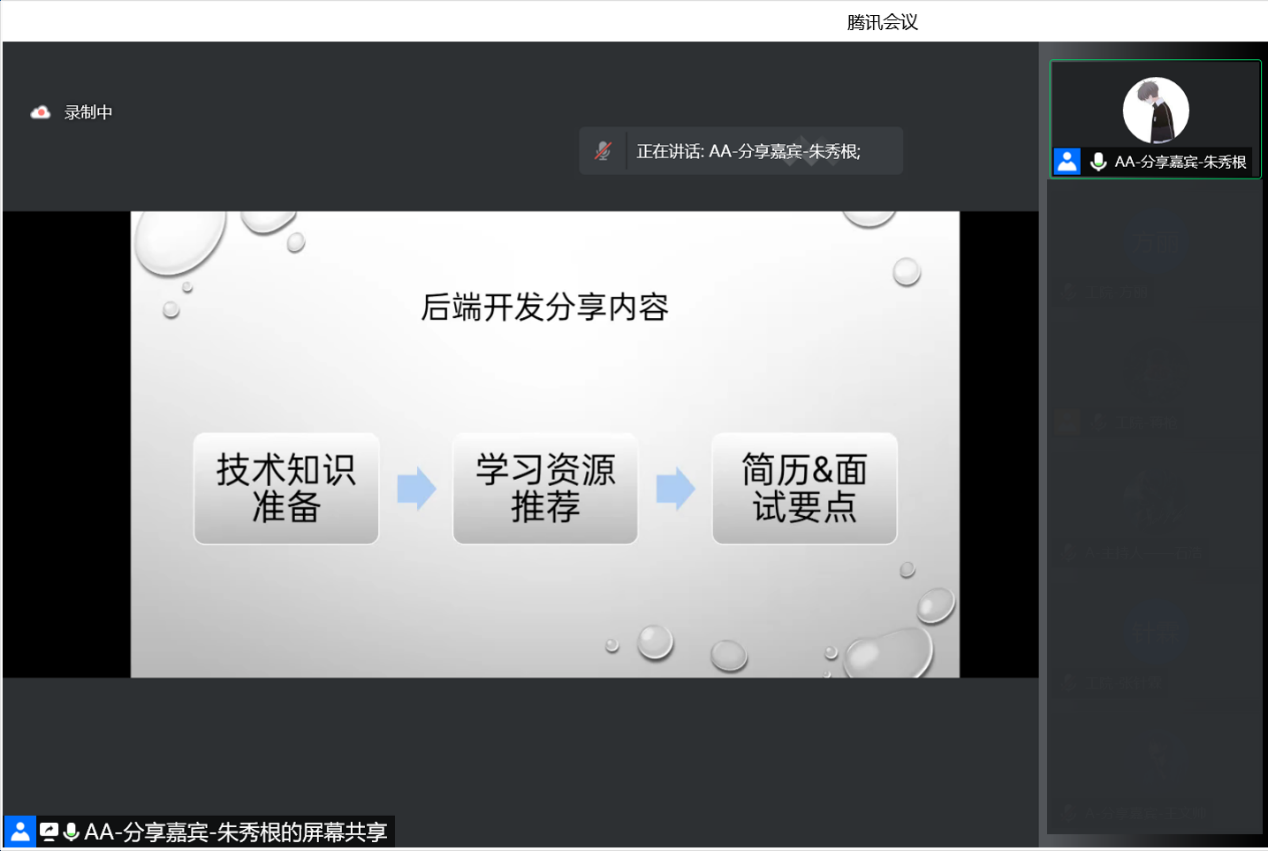Click arrow between 技术知识准备 and 学习资源推荐

click(x=416, y=489)
